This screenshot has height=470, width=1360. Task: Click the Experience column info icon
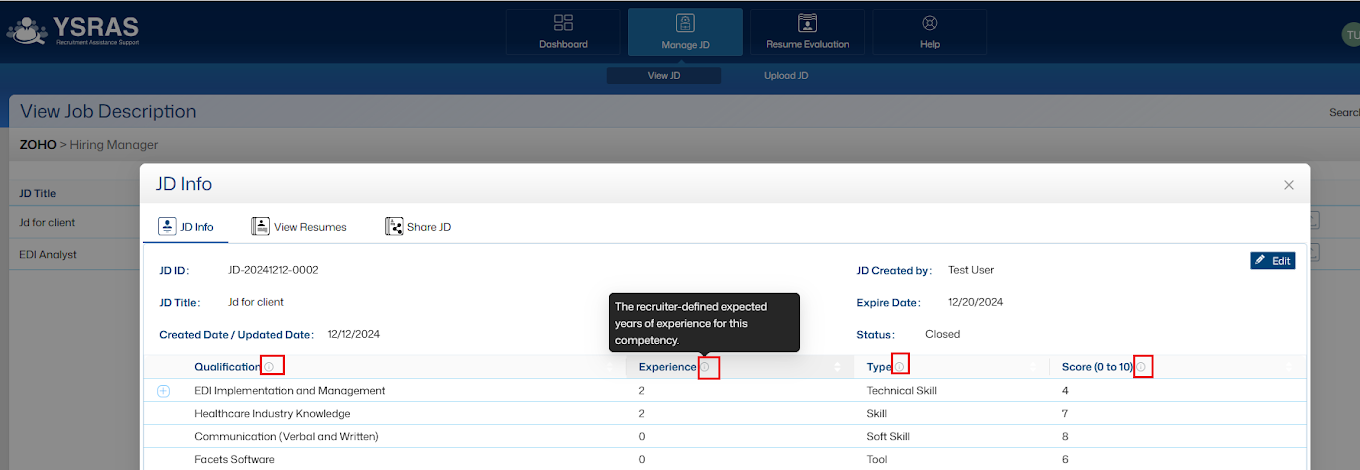705,367
